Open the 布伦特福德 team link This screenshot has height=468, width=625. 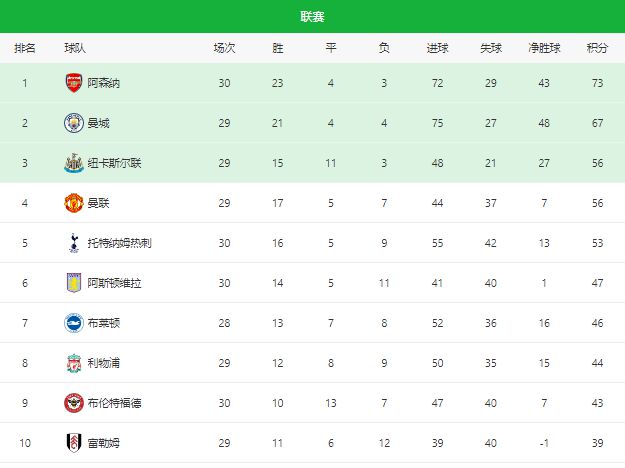[x=114, y=403]
